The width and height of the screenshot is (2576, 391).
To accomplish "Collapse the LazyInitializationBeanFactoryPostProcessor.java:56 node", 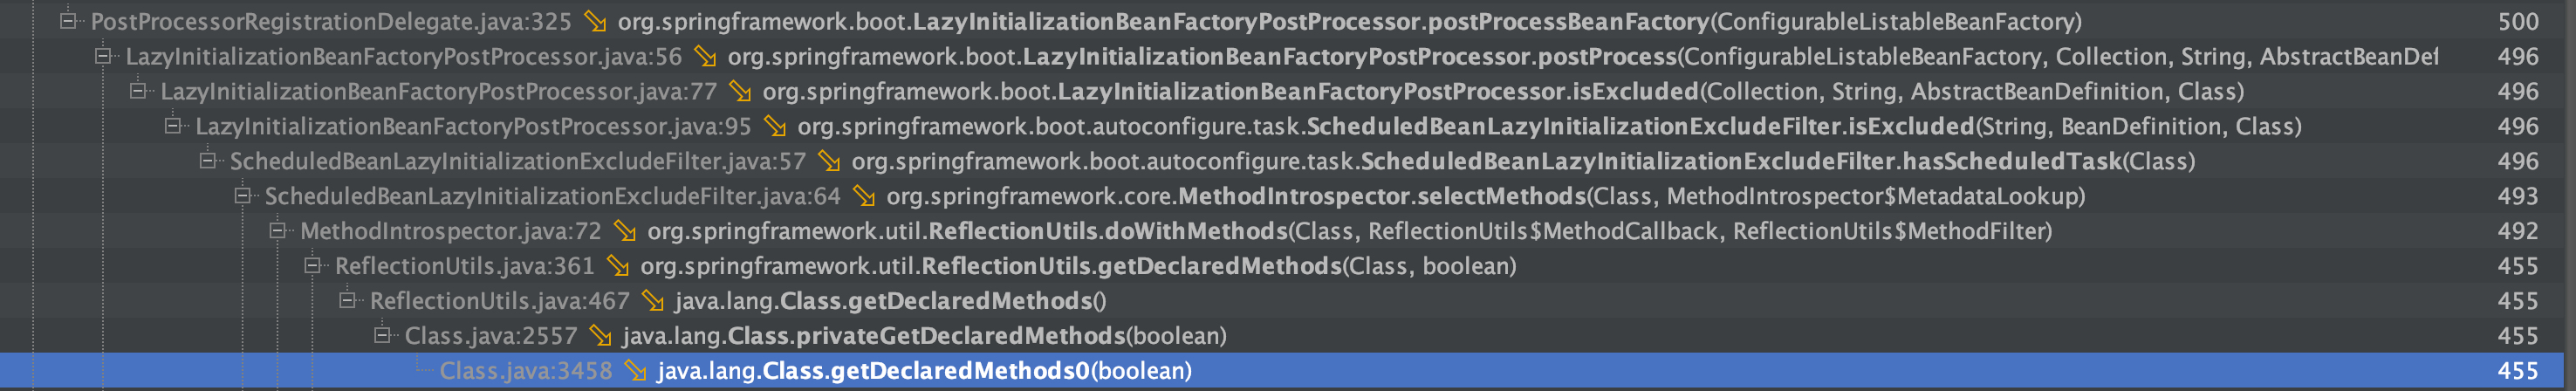I will (x=103, y=55).
